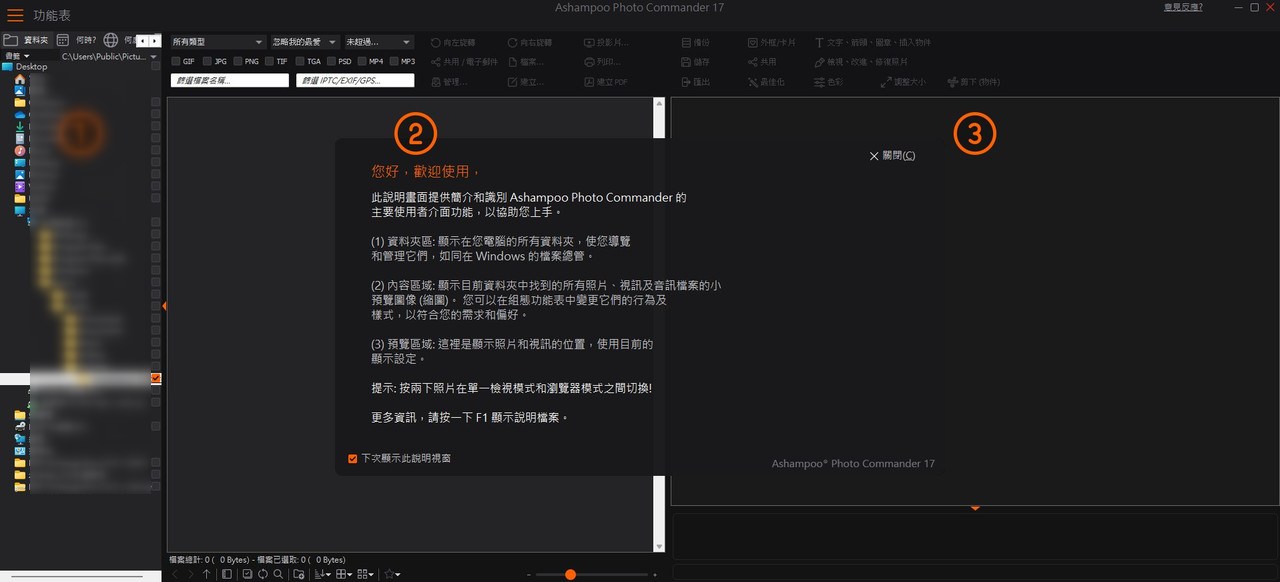Toggle the JPG filter checkbox

coord(207,62)
